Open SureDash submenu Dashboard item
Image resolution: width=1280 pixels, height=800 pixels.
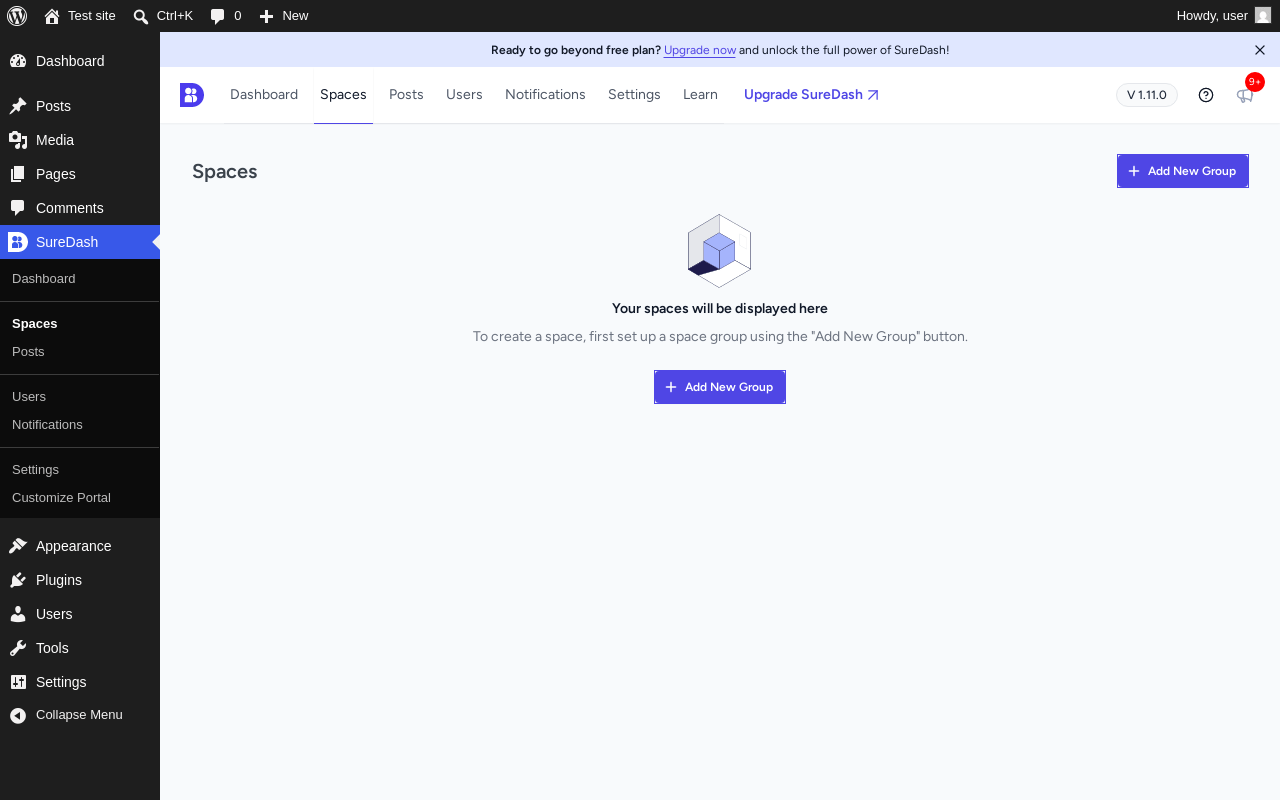point(44,279)
